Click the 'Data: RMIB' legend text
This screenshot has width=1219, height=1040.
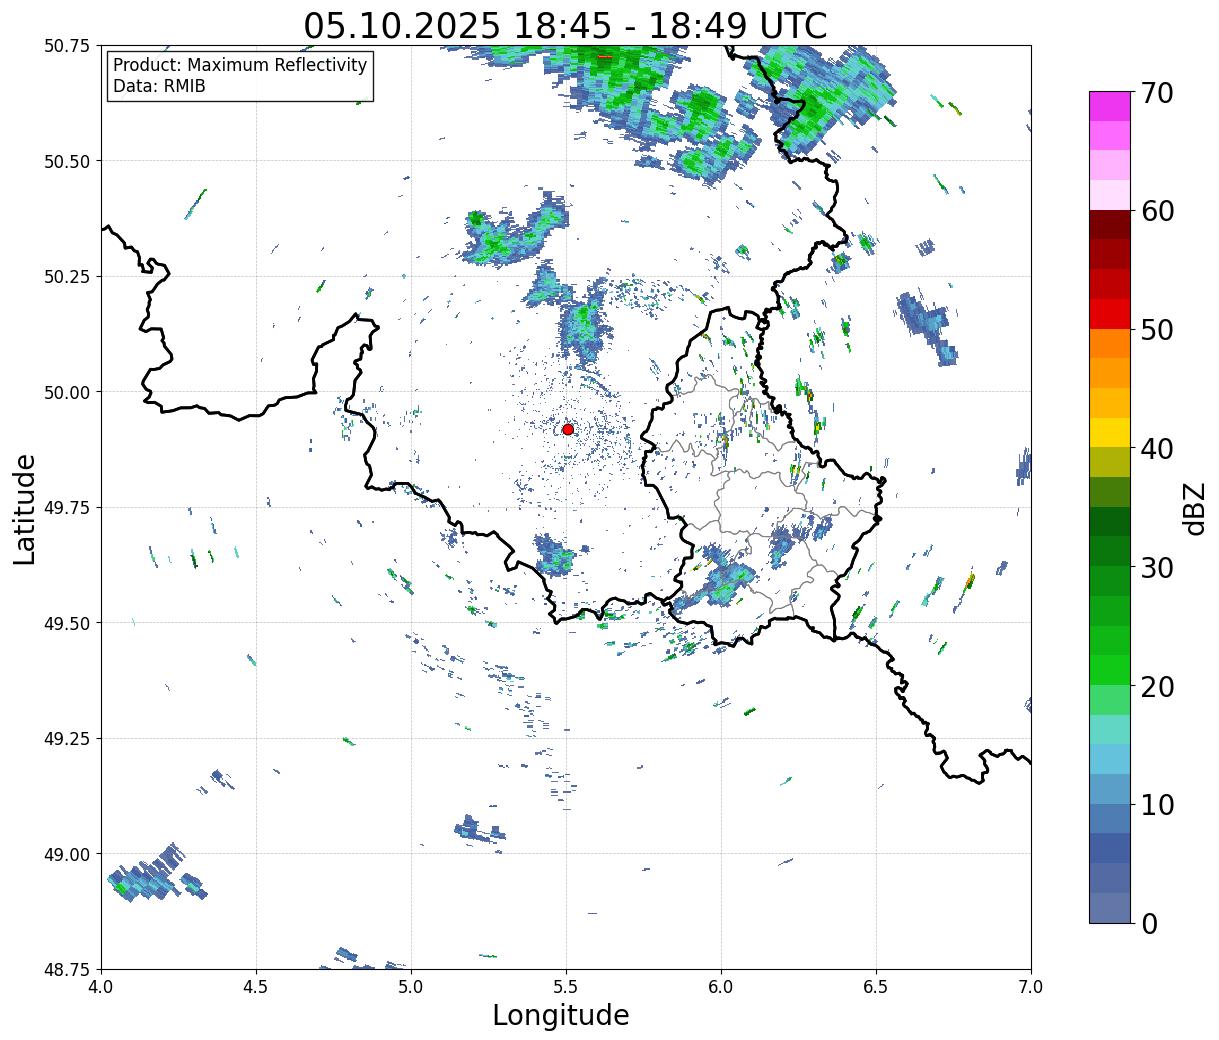[x=159, y=87]
